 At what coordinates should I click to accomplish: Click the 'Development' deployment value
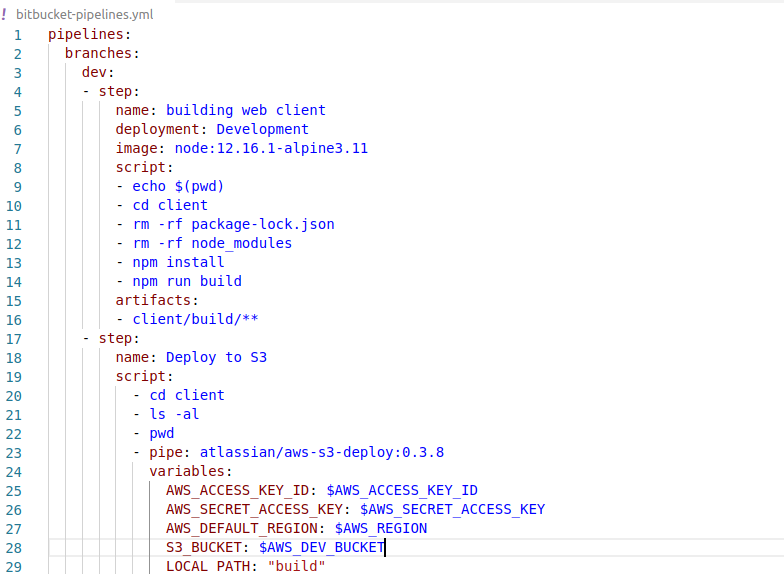[x=262, y=129]
